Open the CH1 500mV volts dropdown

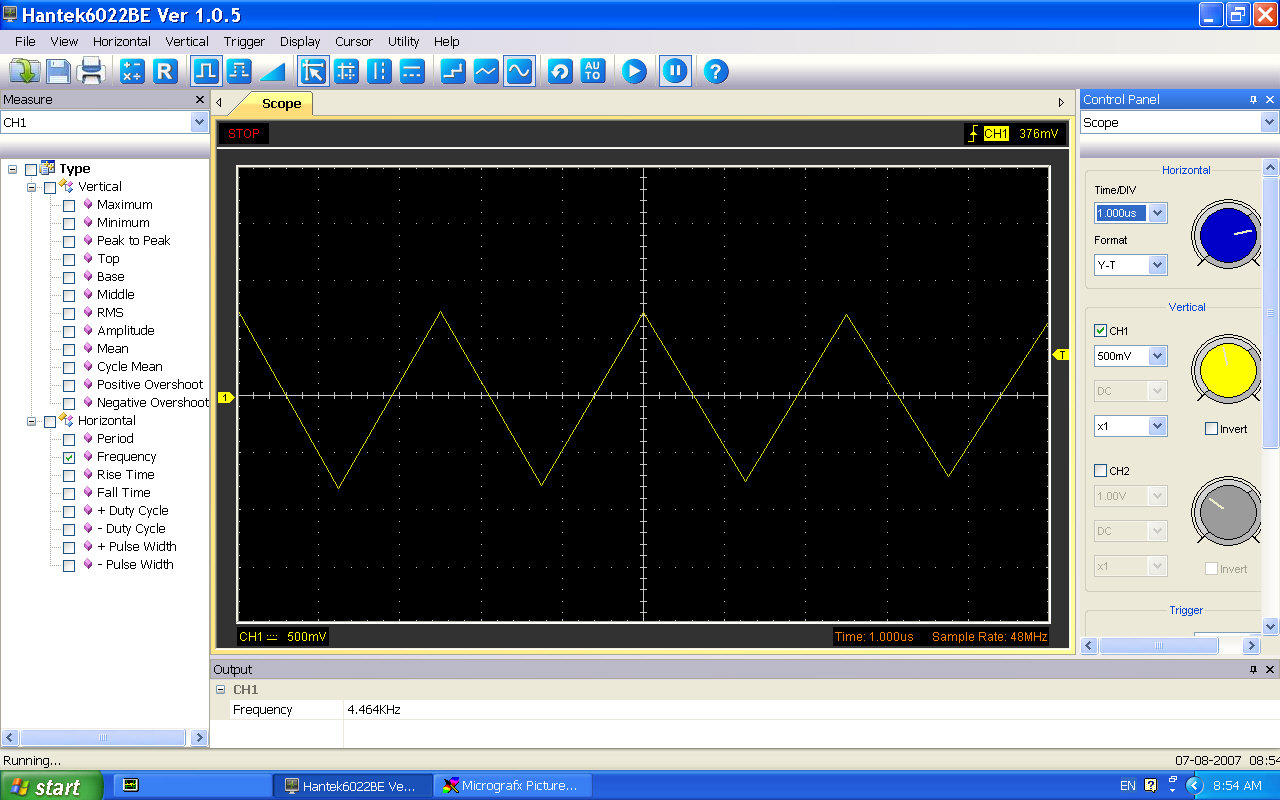(x=1157, y=356)
